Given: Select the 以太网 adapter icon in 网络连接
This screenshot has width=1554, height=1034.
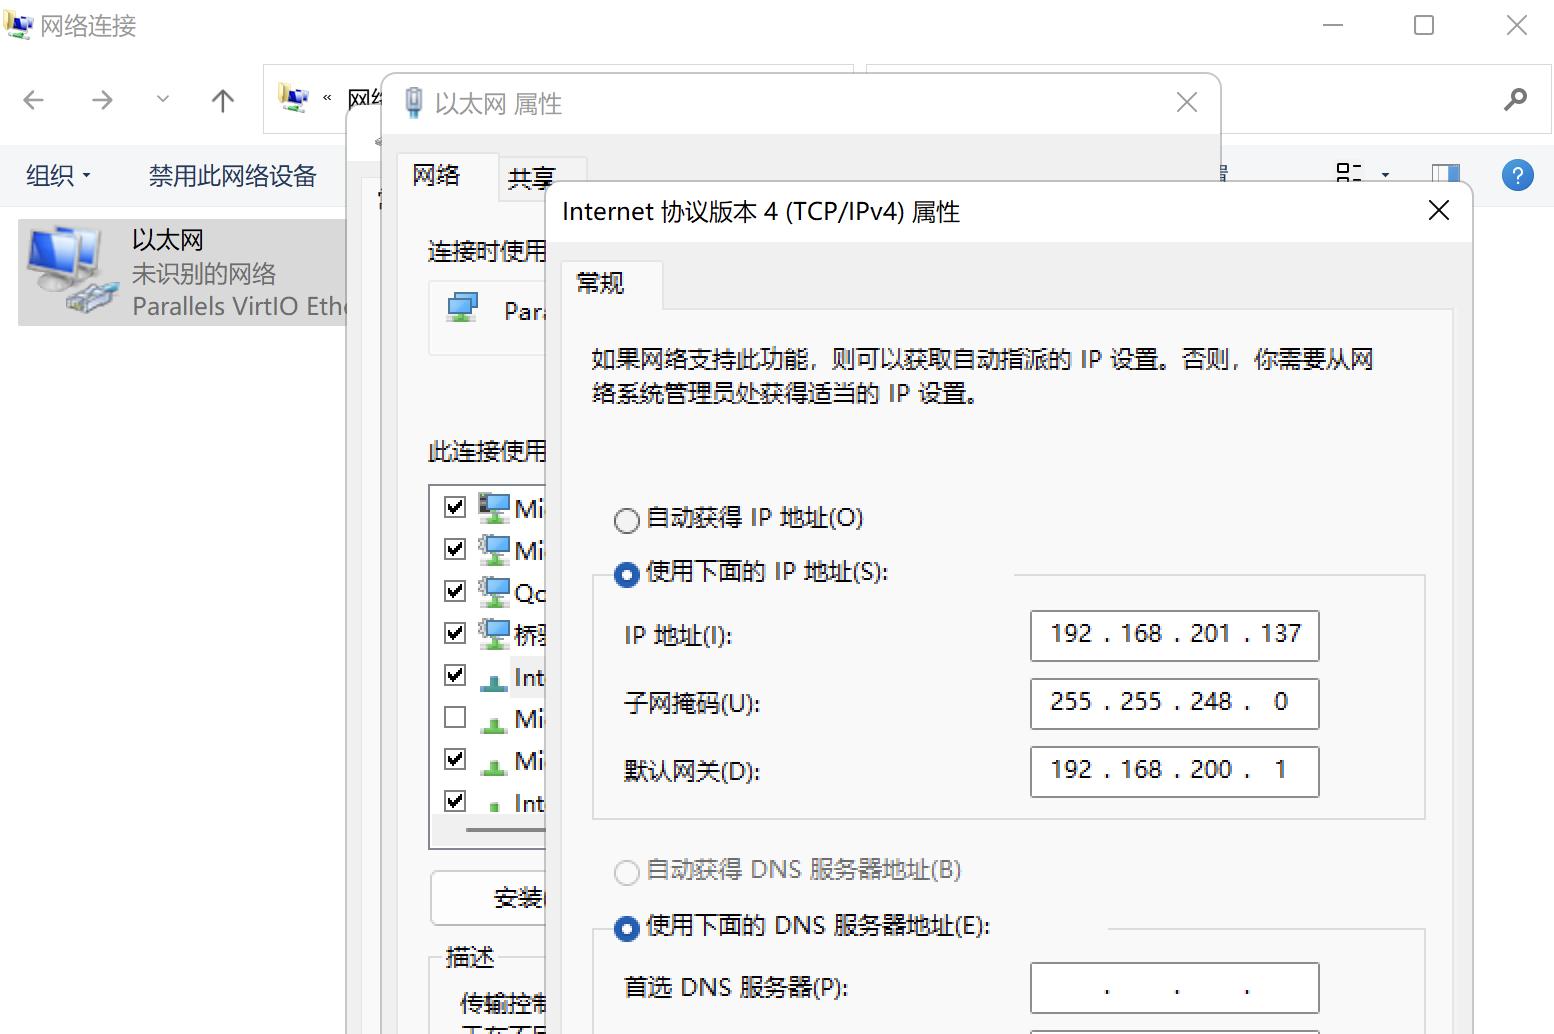Looking at the screenshot, I should point(70,271).
